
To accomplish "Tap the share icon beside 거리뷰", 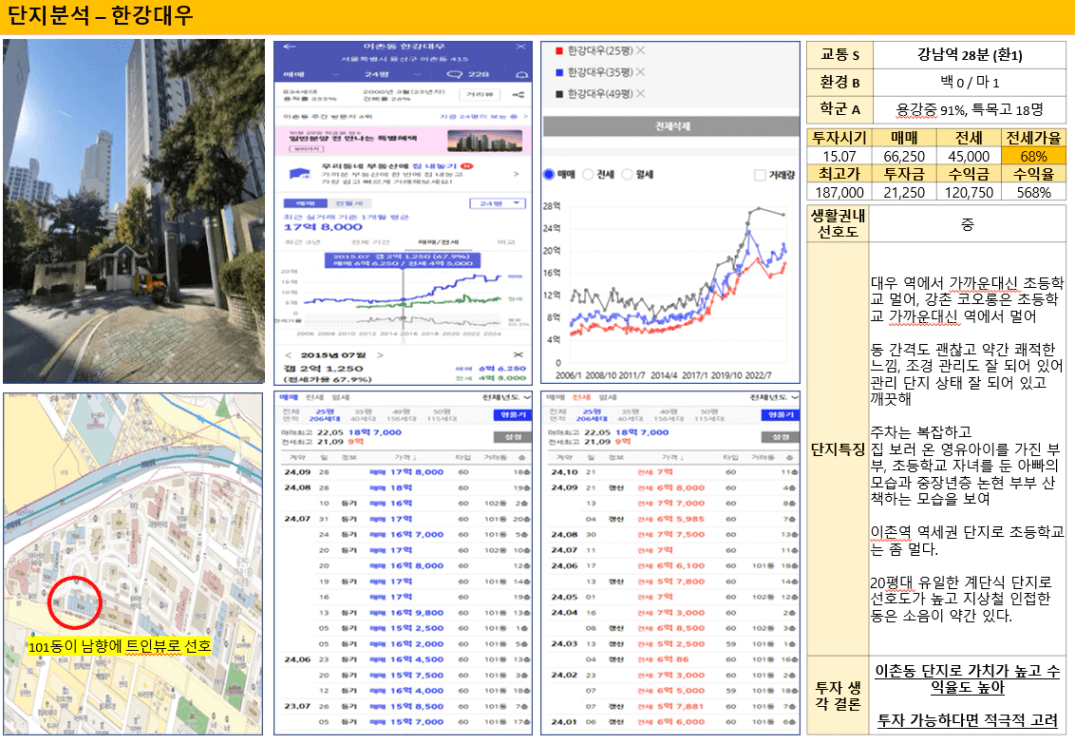I will 518,95.
